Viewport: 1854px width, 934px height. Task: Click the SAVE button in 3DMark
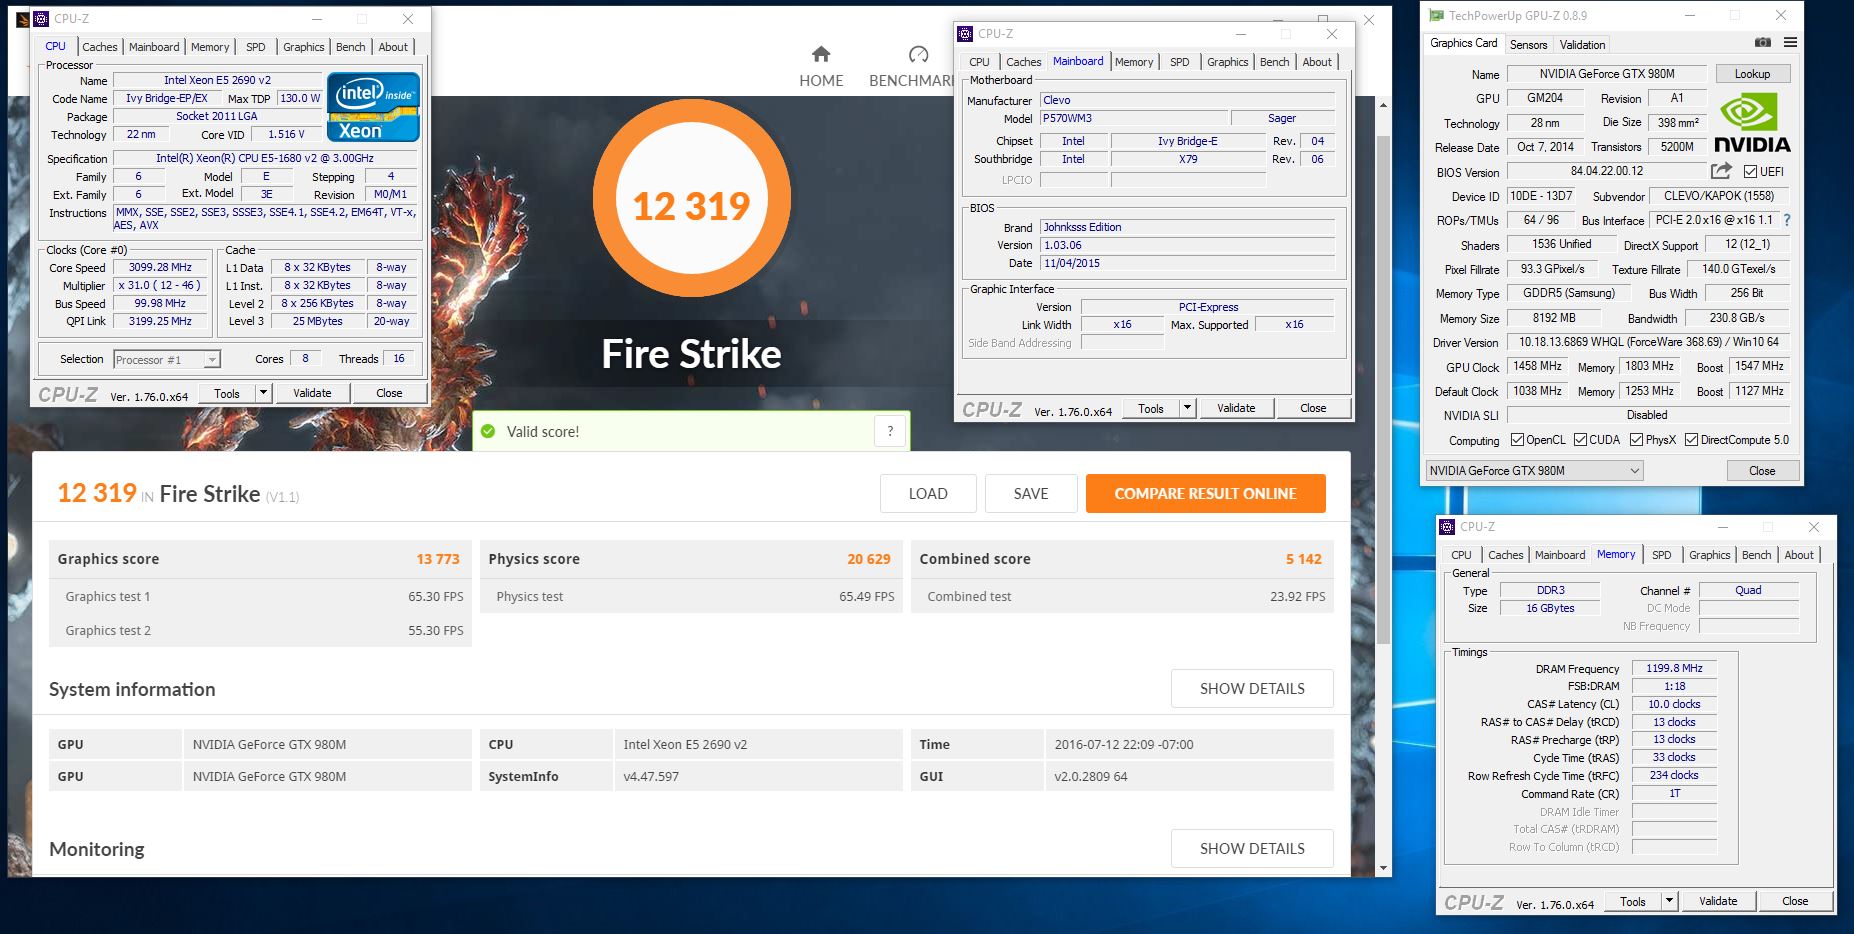tap(1031, 493)
